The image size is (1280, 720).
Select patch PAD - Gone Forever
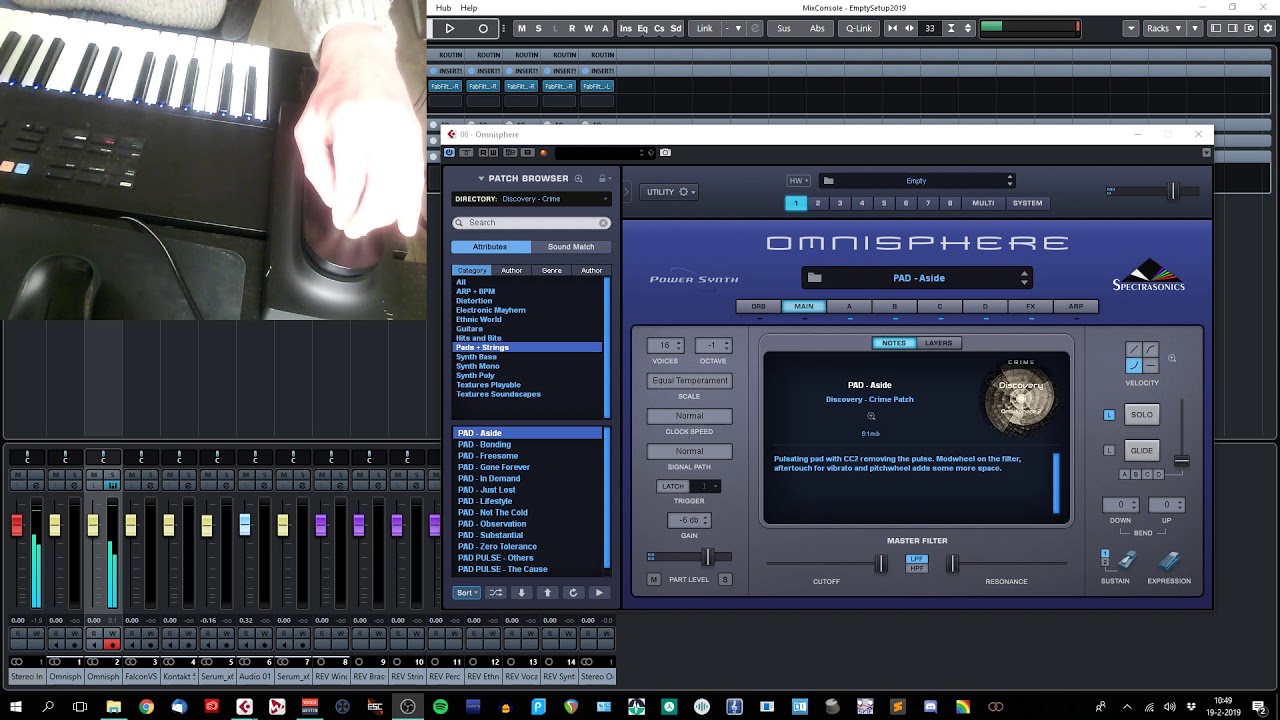point(494,467)
